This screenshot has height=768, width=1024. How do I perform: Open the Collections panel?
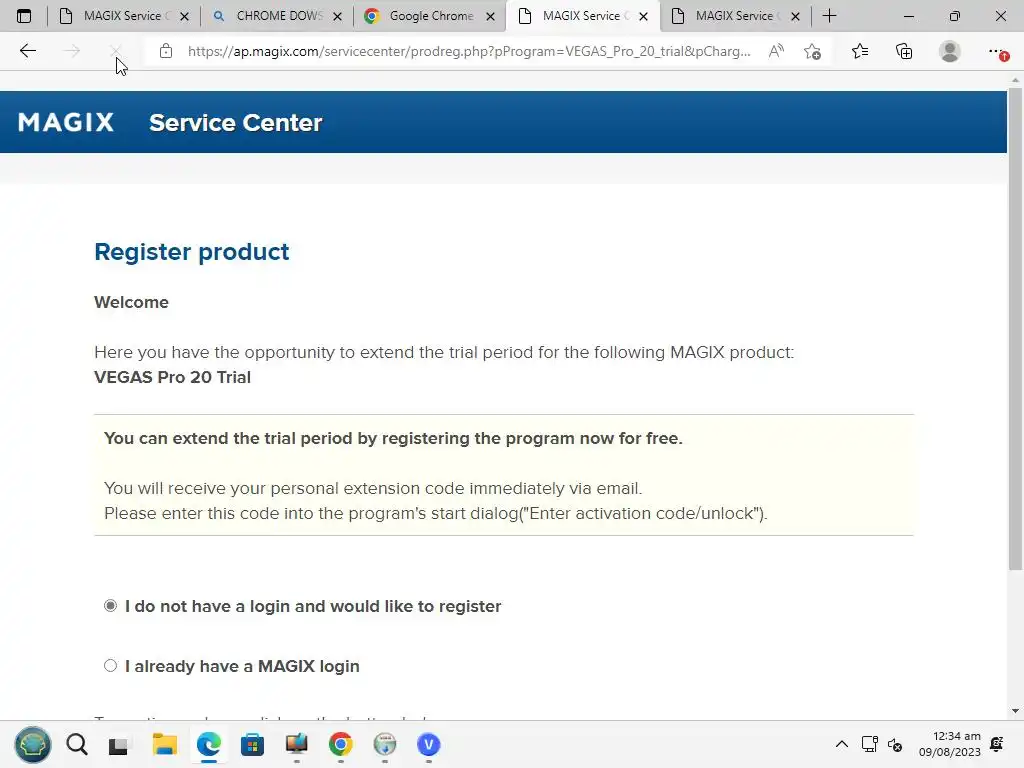point(904,51)
